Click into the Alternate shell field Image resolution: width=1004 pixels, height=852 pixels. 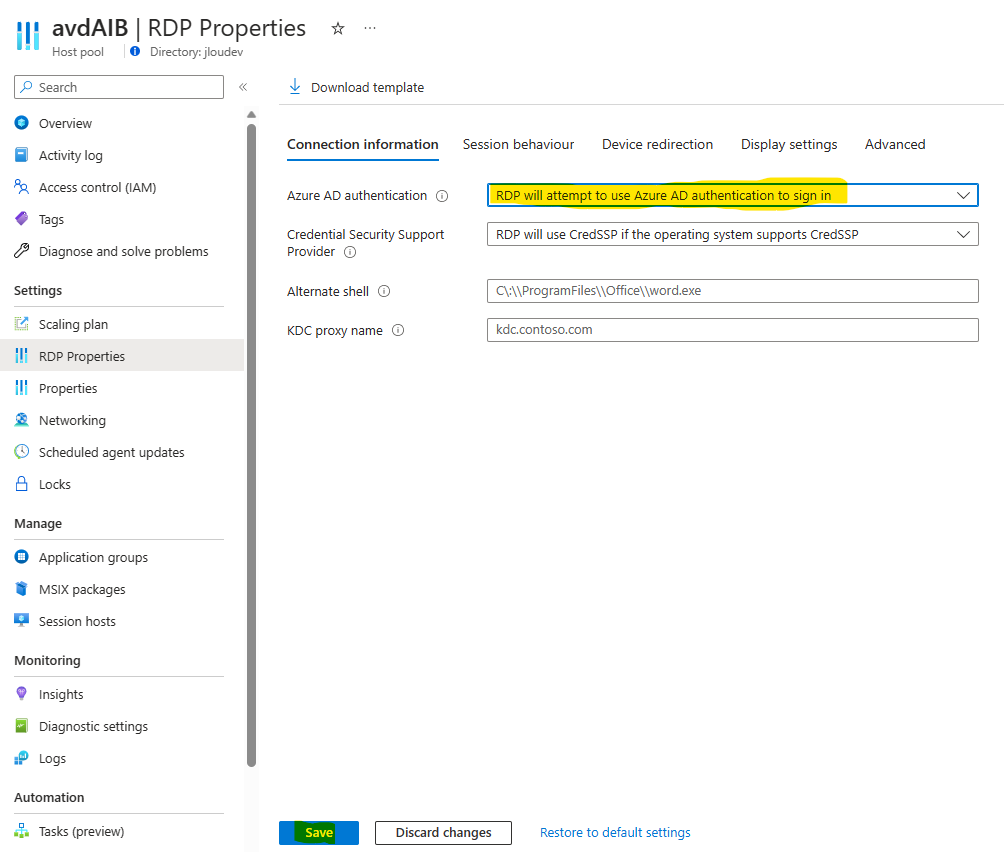(733, 291)
